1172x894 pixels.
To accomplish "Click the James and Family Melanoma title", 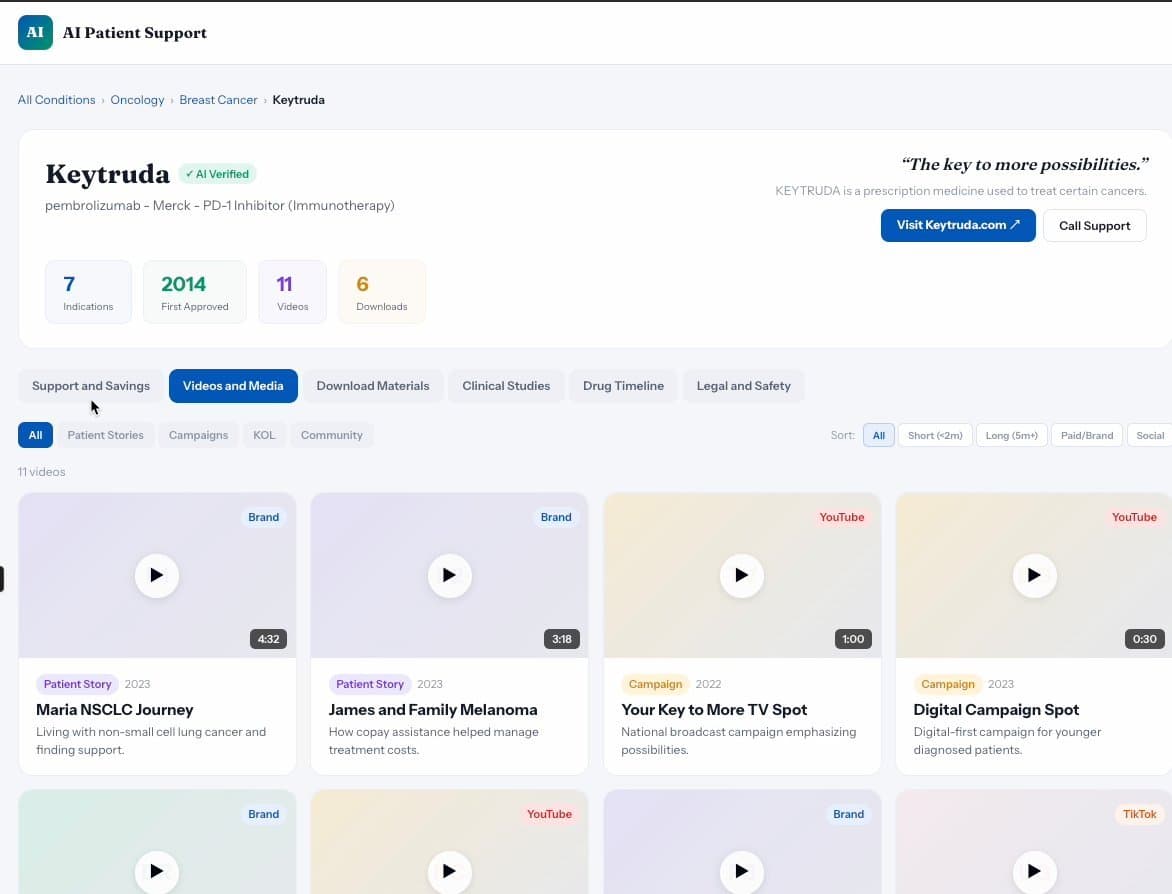I will coord(433,709).
